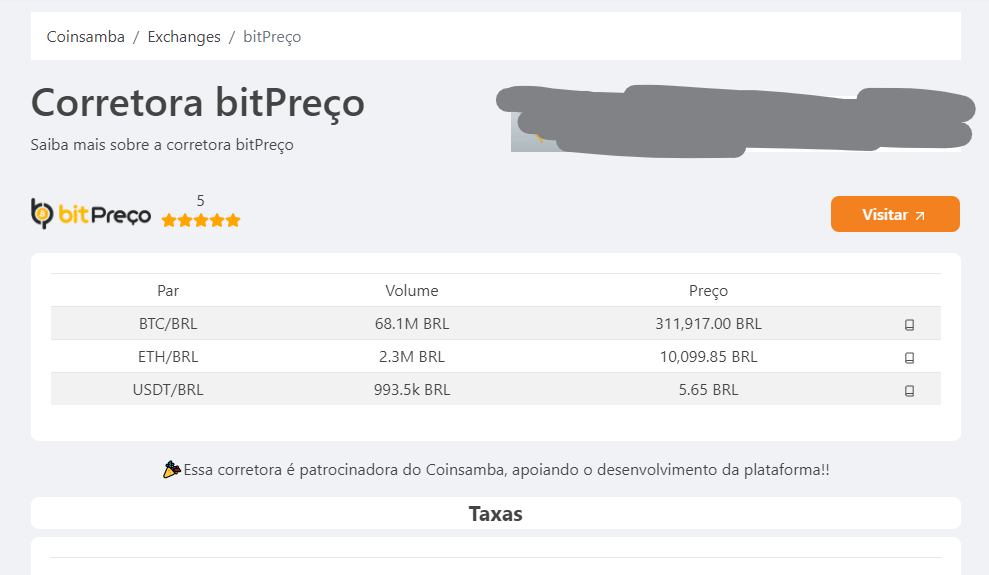Click the icon in the BTC/BRL row
This screenshot has height=575, width=989.
pos(909,325)
